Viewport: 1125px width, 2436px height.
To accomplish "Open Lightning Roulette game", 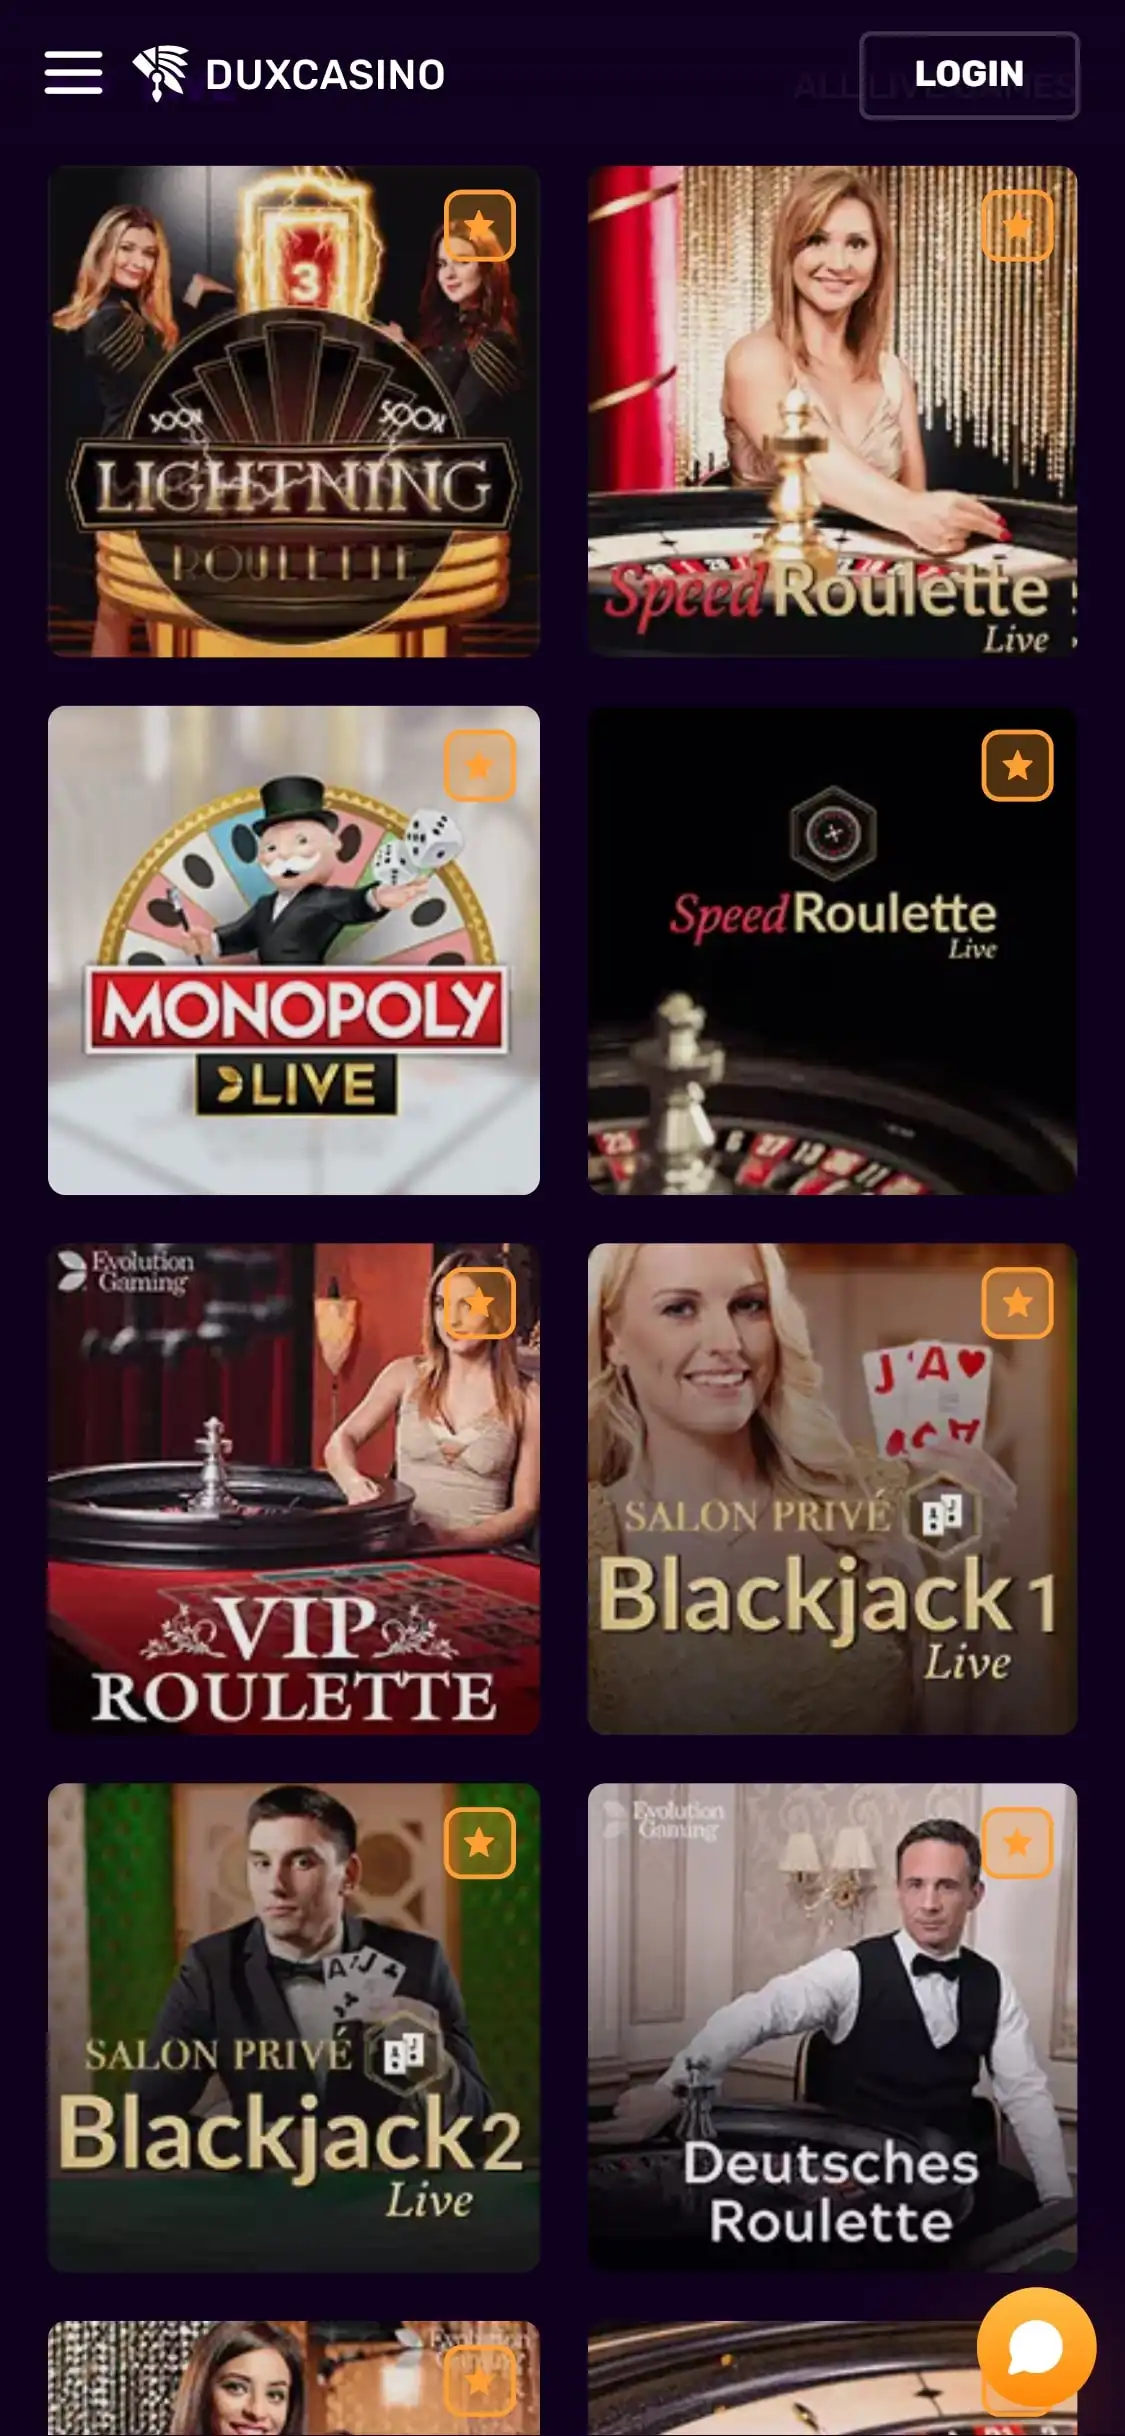I will coord(294,411).
